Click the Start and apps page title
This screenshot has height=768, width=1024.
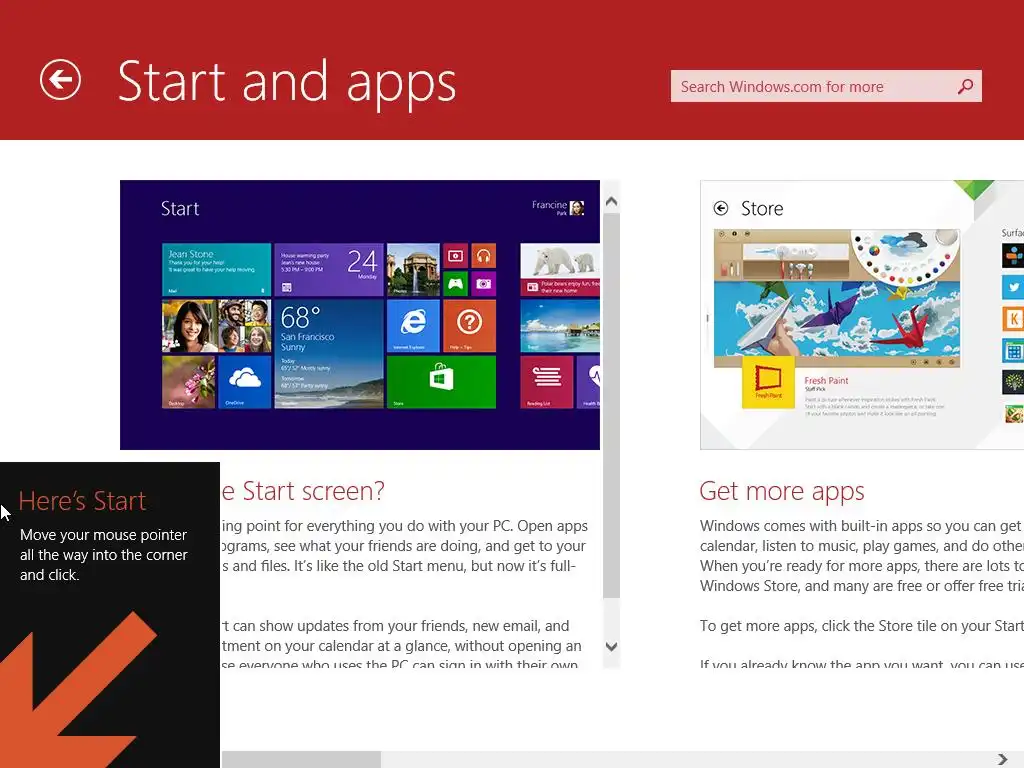click(287, 82)
